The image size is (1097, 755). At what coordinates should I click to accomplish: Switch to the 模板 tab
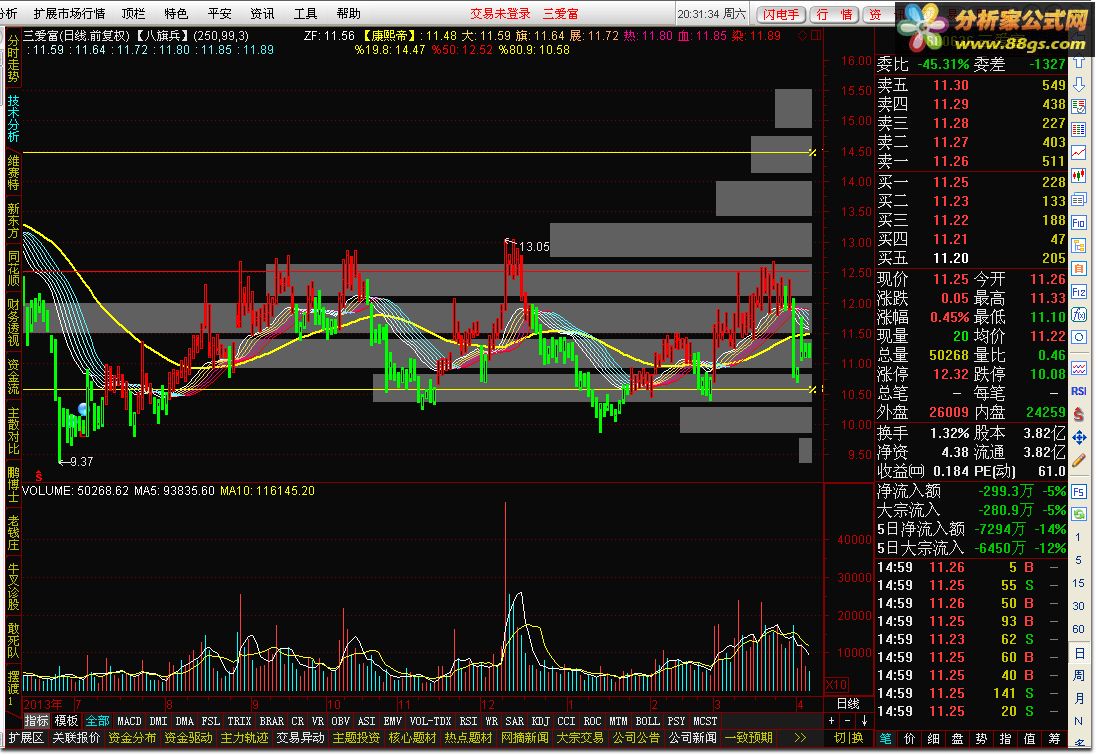coord(66,721)
